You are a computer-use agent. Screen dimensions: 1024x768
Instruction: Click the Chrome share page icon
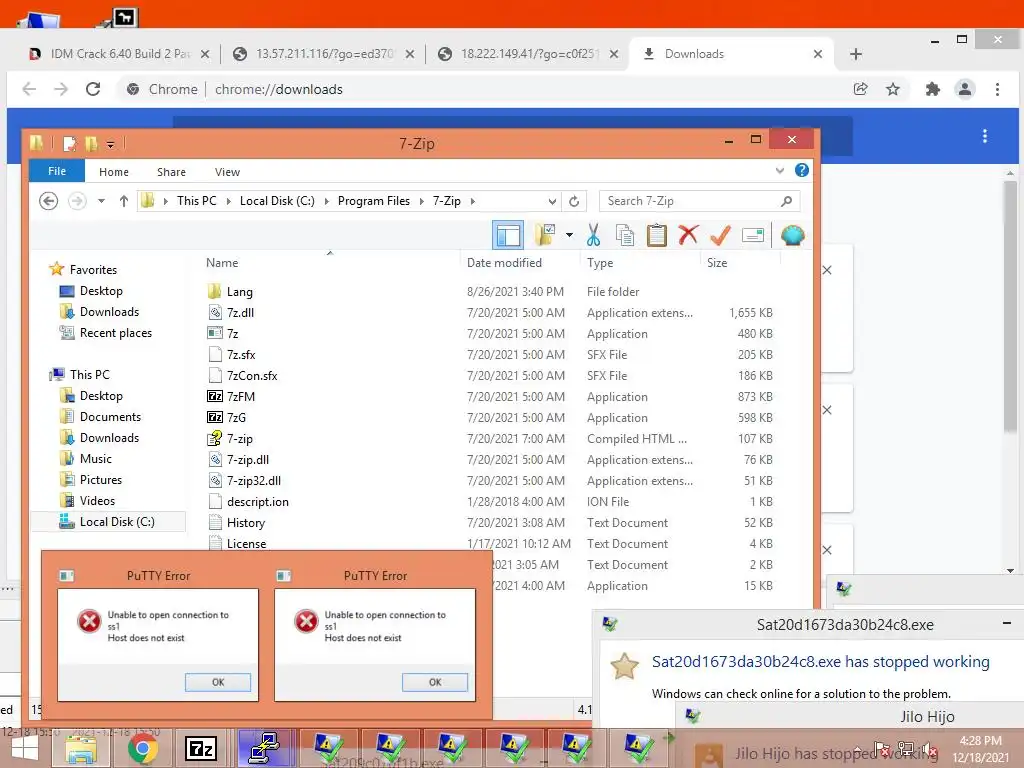pyautogui.click(x=861, y=89)
